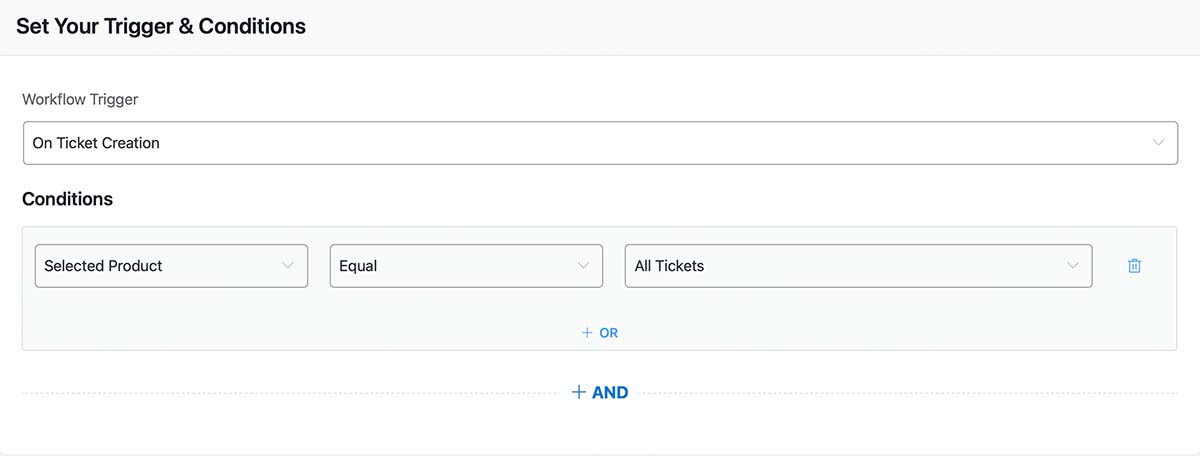The image size is (1200, 456).
Task: Delete the condition with the trash icon
Action: point(1134,266)
